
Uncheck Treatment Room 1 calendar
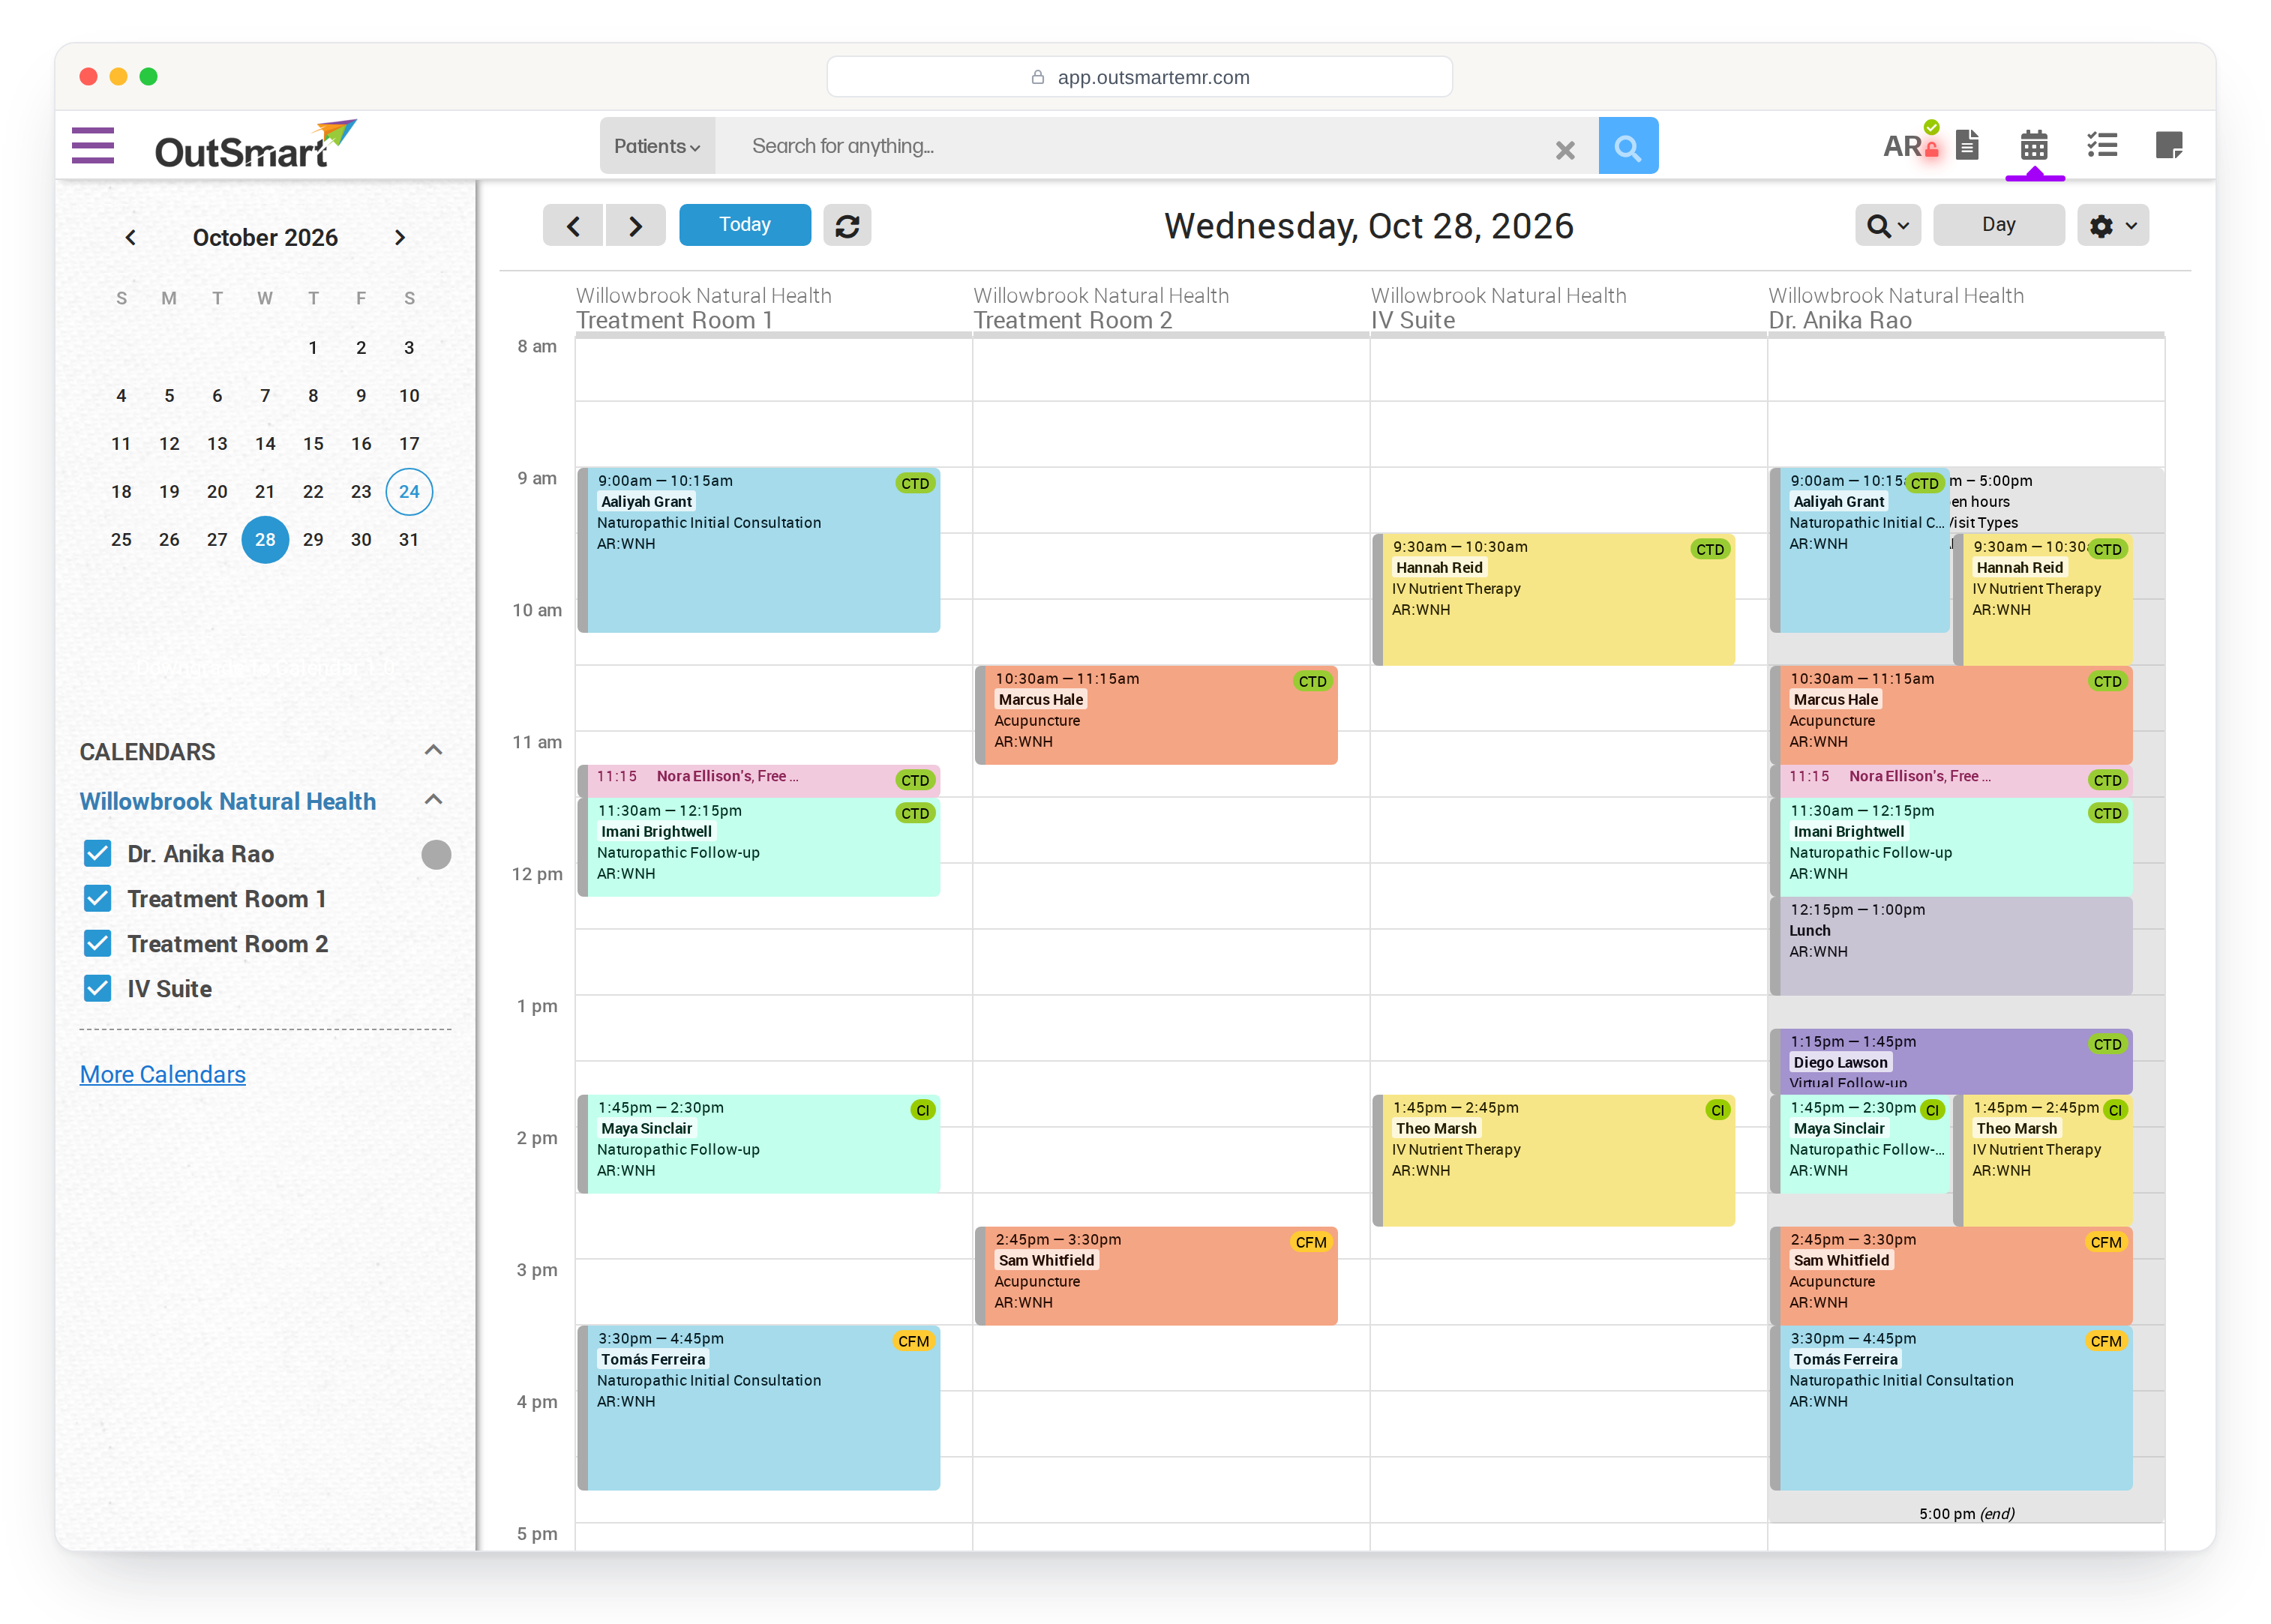tap(98, 898)
